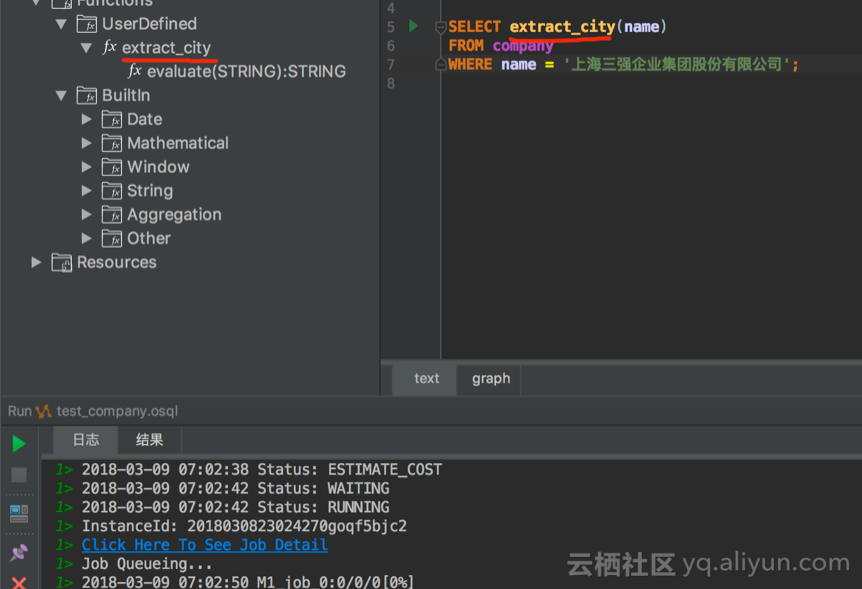Screen dimensions: 862x589
Task: Click the Job Queueing... log line
Action: [147, 564]
